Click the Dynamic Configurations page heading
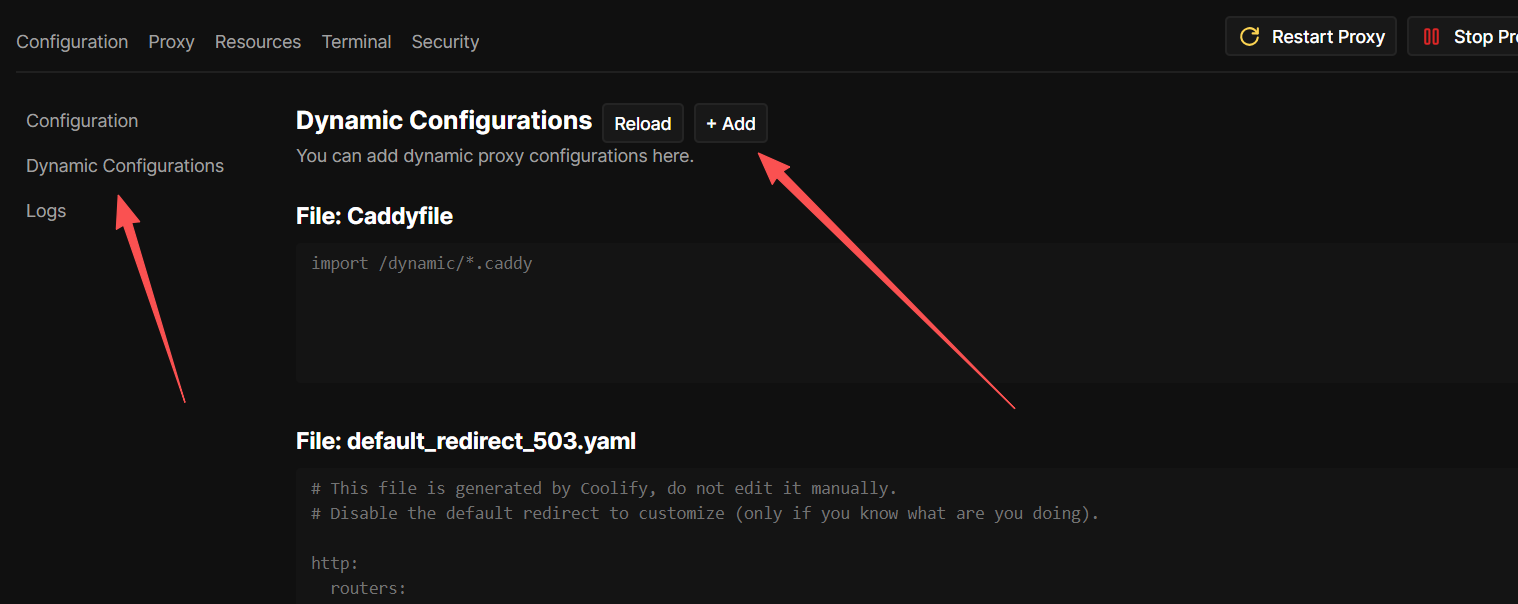 click(444, 121)
